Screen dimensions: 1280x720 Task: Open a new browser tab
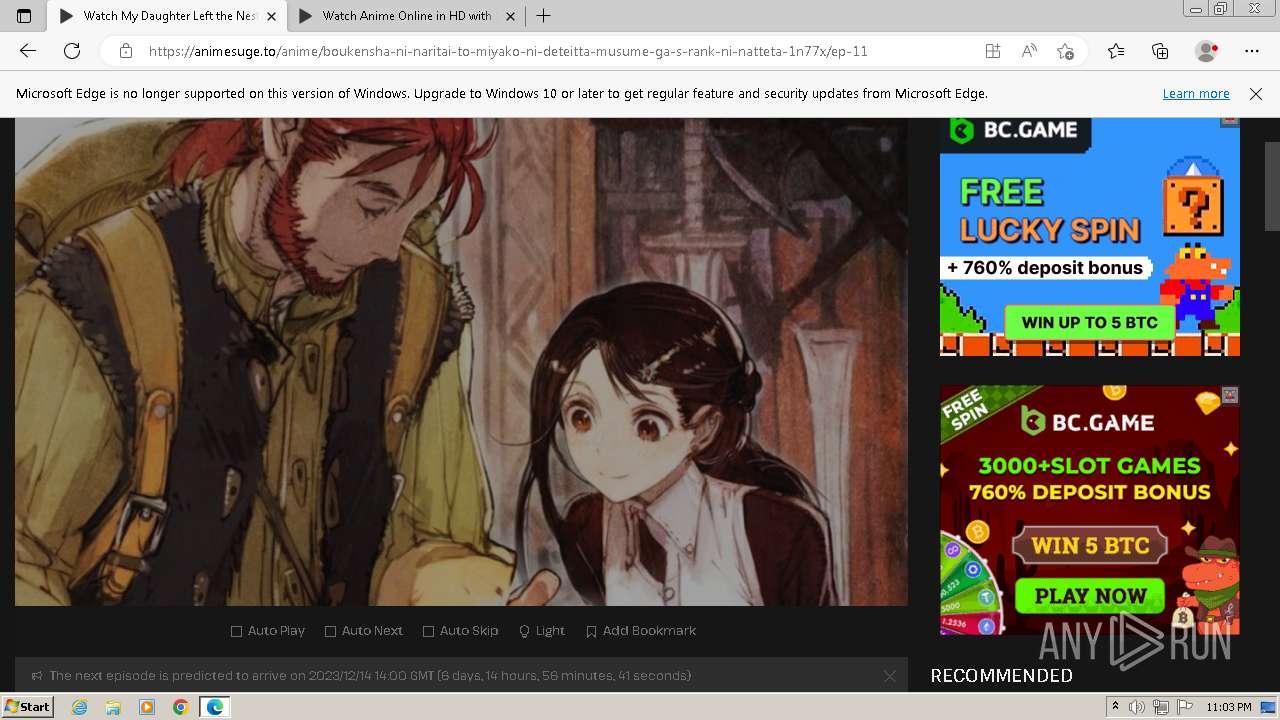pos(543,16)
